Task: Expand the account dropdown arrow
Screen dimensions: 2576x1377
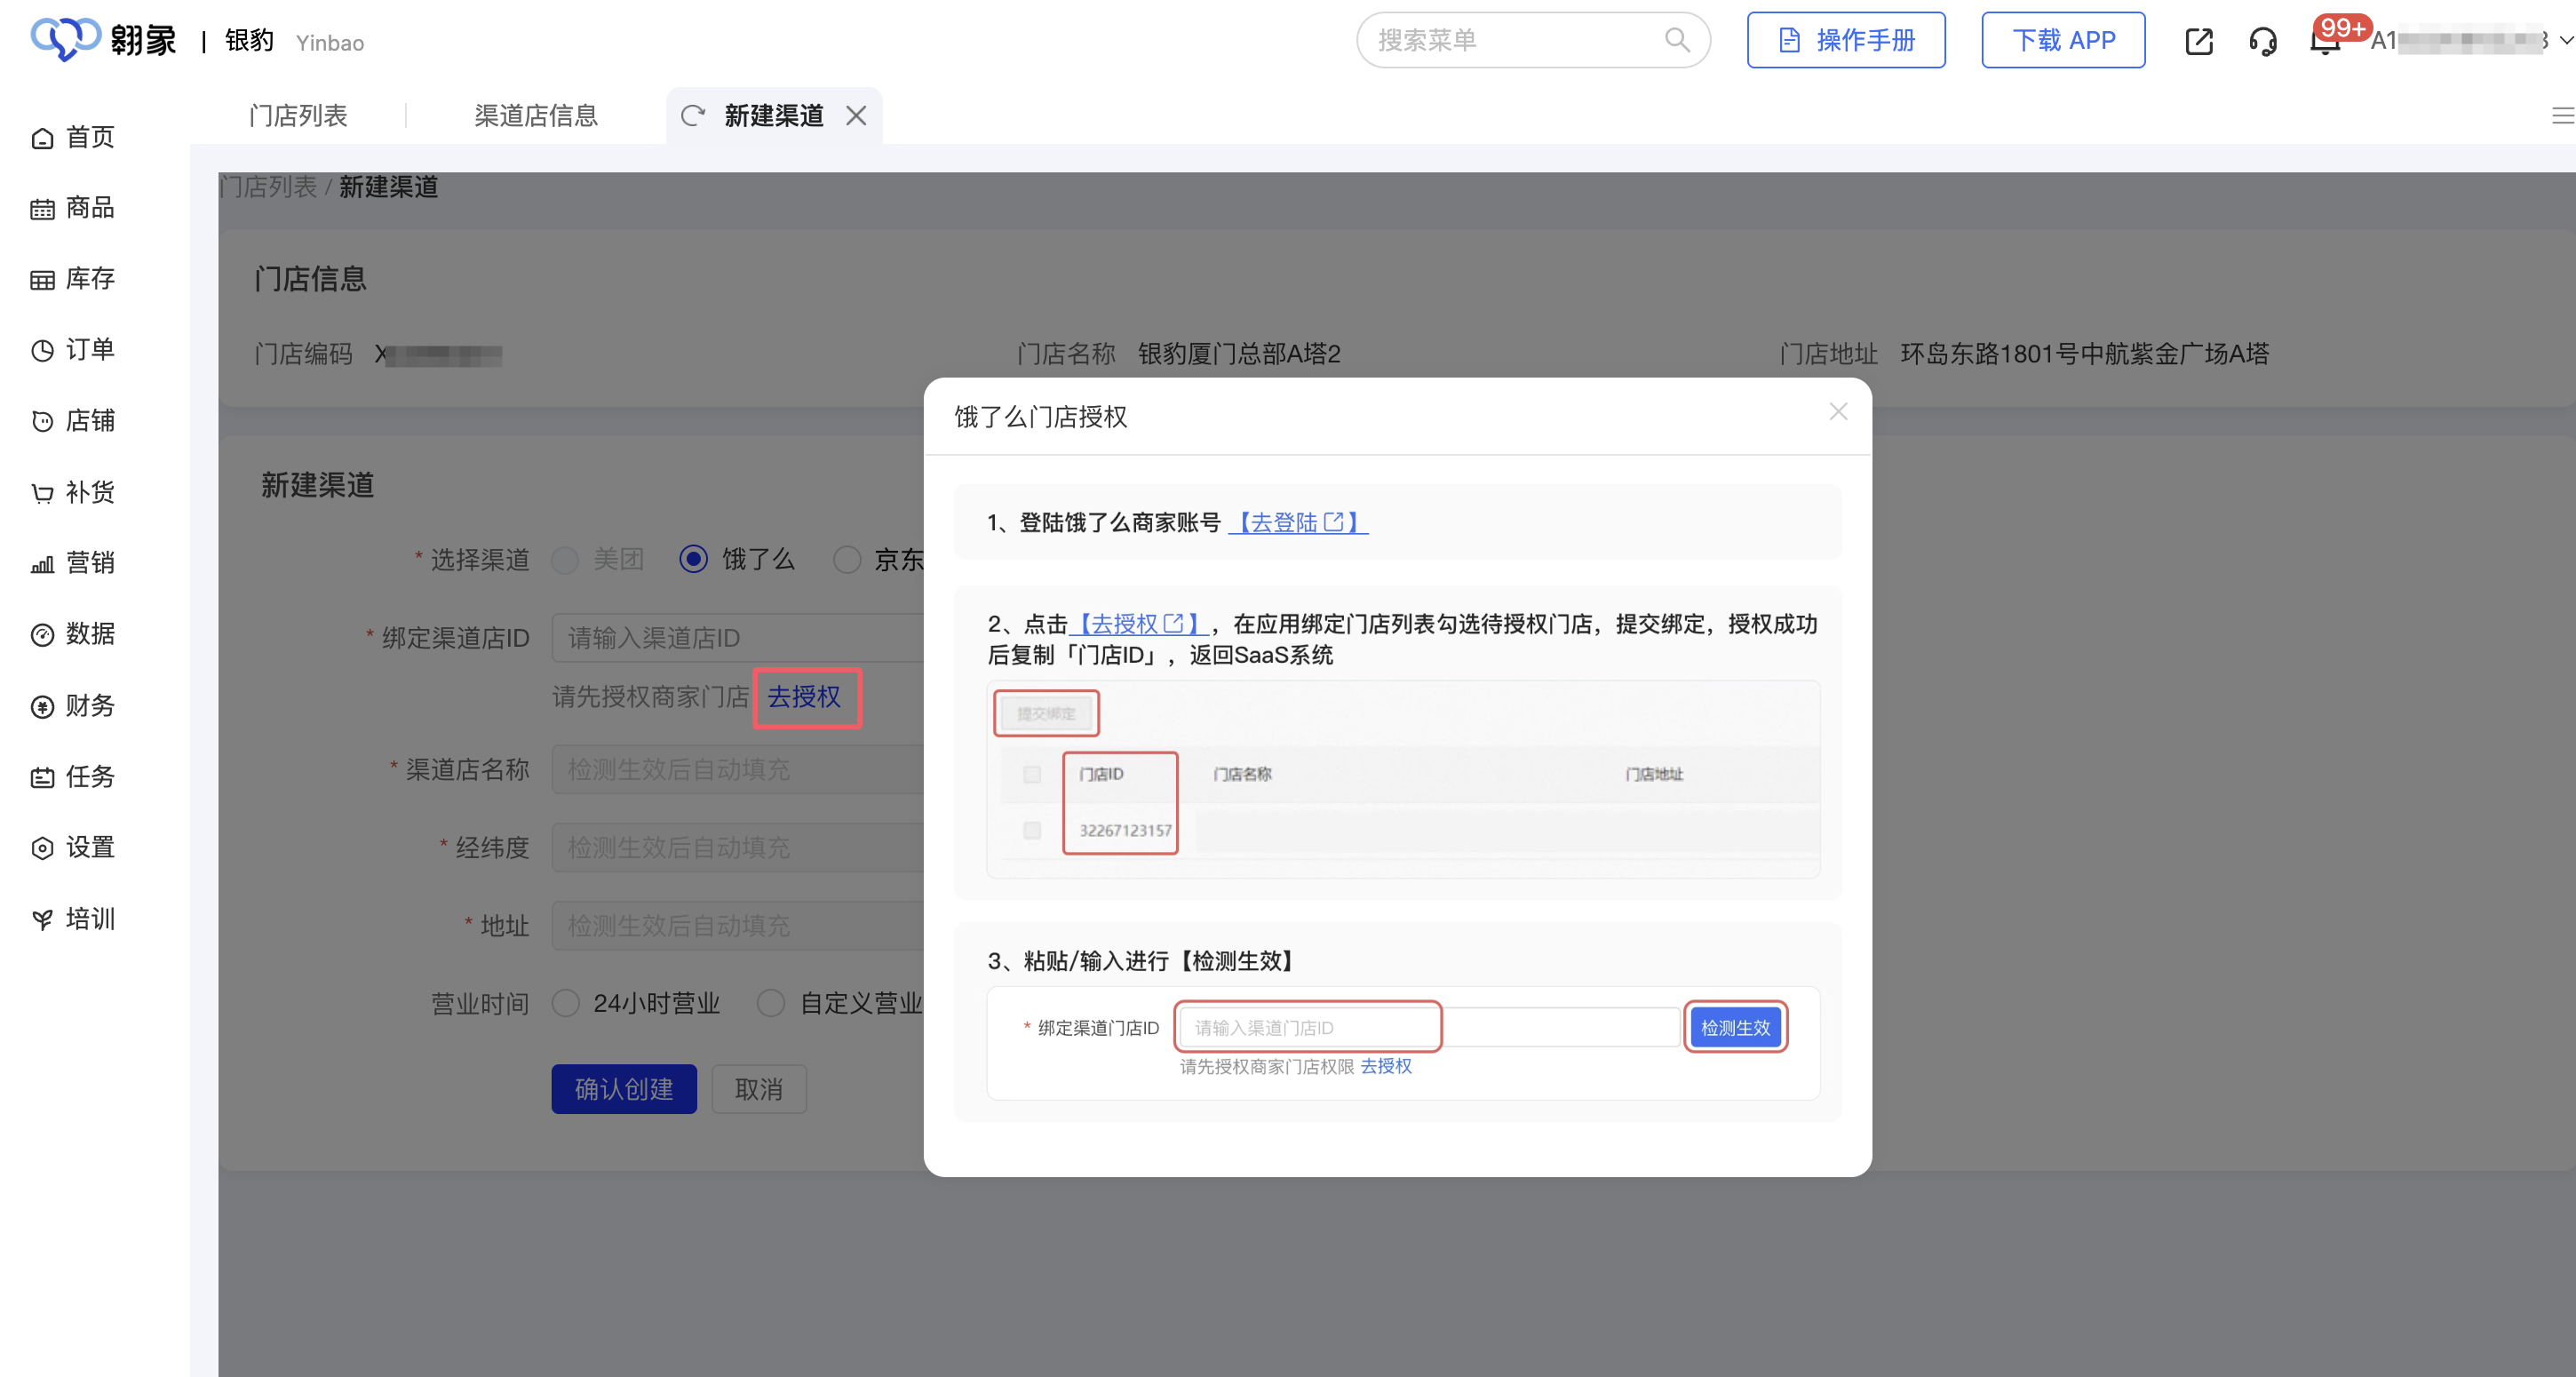Action: coord(2565,41)
